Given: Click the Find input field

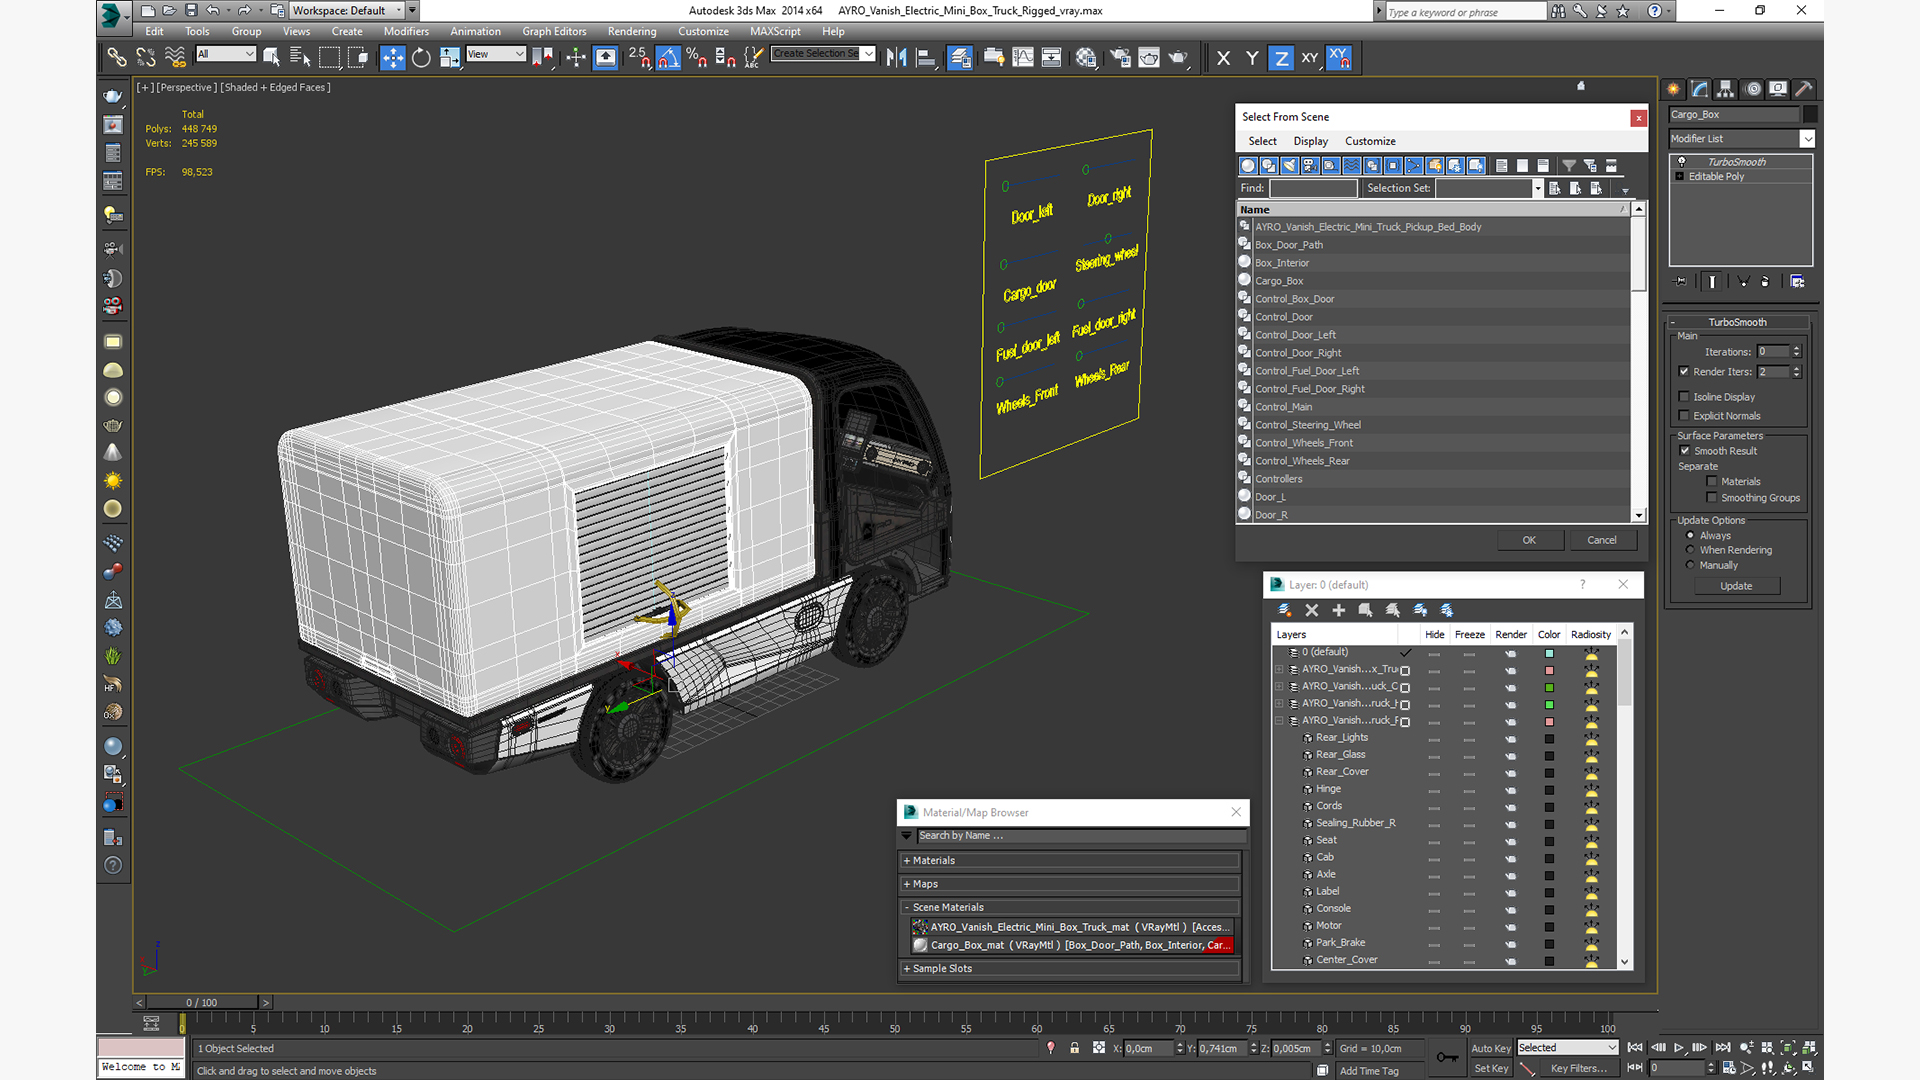Looking at the screenshot, I should click(x=1313, y=188).
